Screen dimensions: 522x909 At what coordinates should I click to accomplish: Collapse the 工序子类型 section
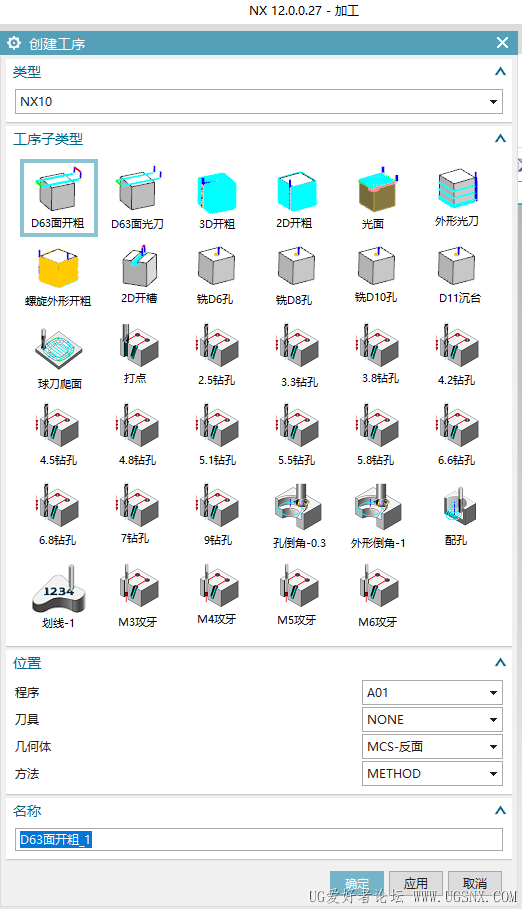tap(500, 139)
